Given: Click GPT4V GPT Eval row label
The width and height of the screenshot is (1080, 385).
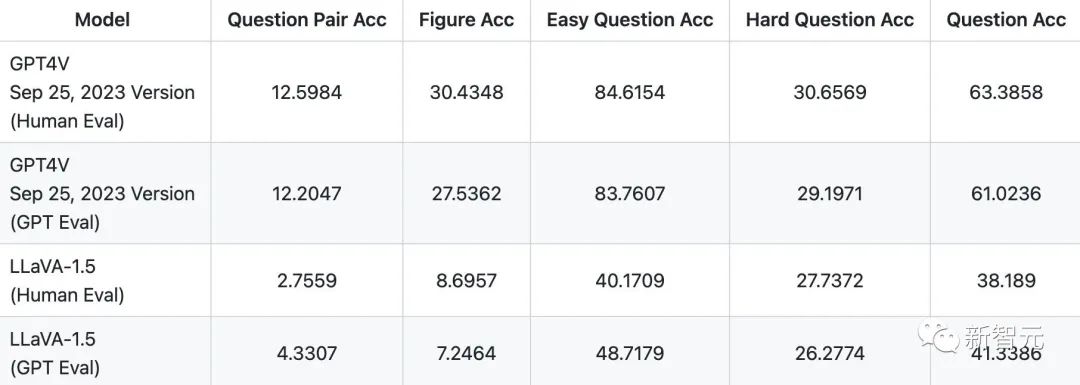Looking at the screenshot, I should [x=102, y=194].
